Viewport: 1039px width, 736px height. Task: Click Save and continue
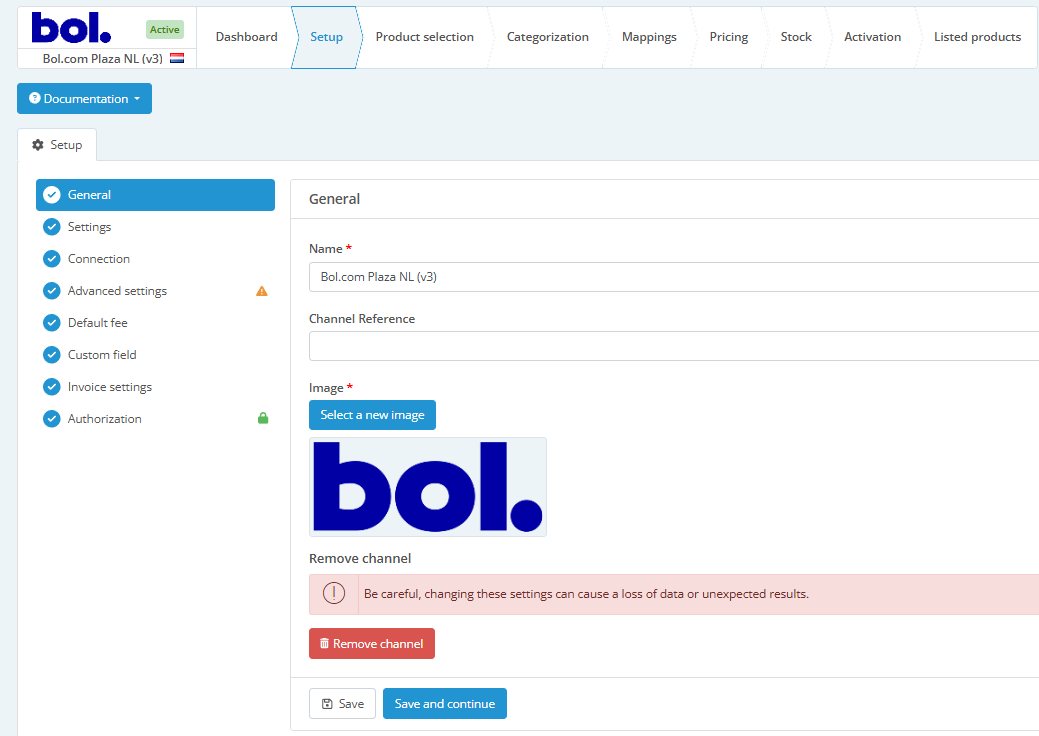click(445, 704)
